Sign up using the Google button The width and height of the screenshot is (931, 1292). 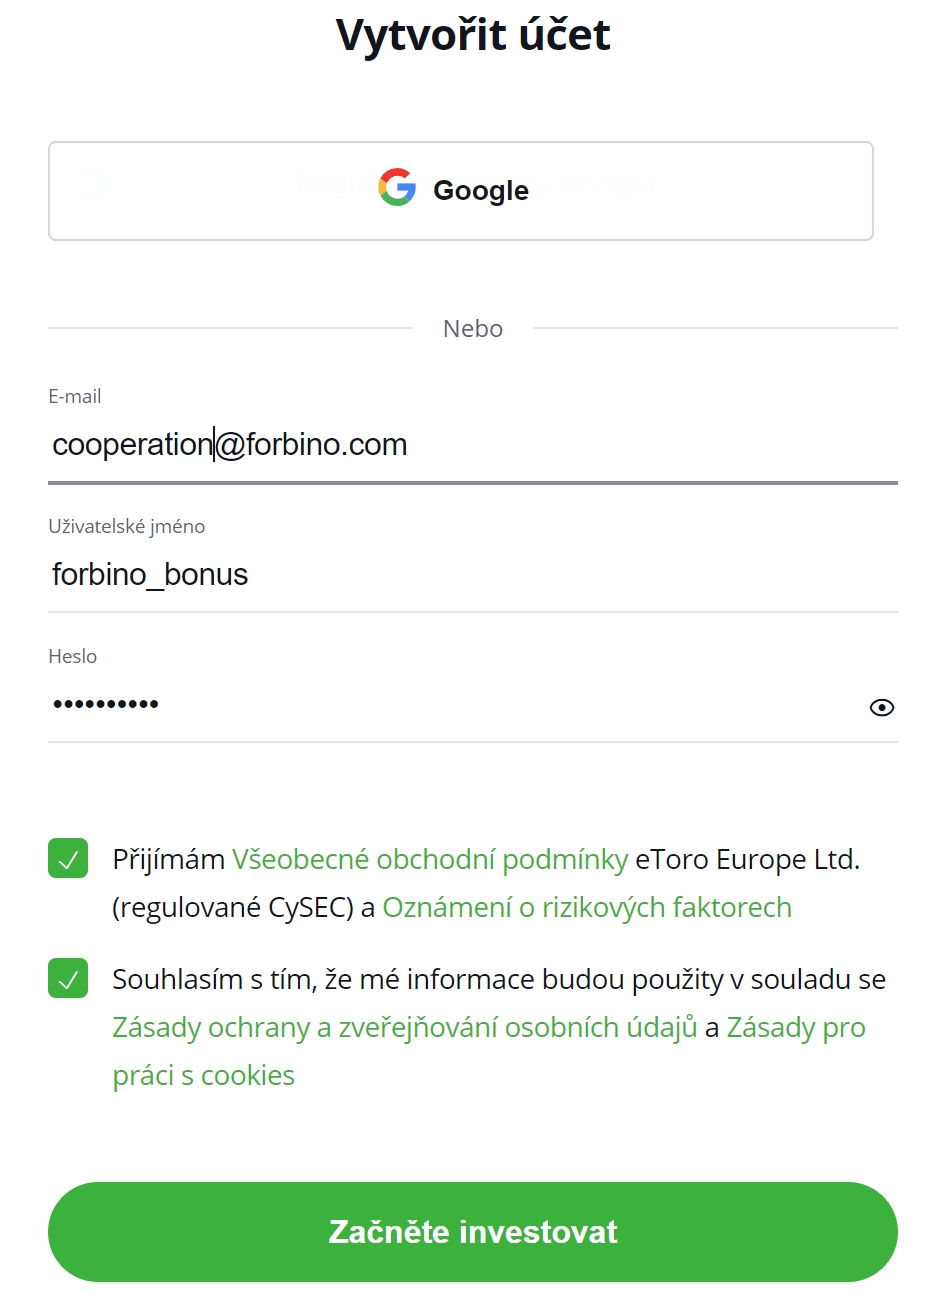point(461,191)
